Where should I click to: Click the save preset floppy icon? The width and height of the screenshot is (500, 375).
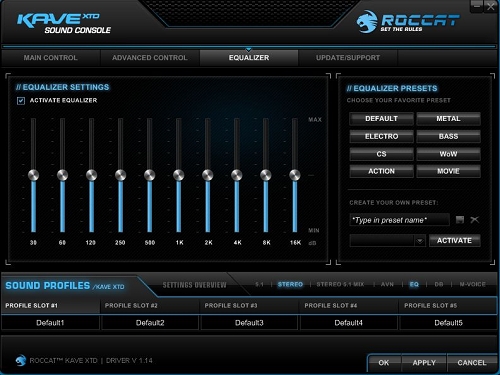pos(460,220)
